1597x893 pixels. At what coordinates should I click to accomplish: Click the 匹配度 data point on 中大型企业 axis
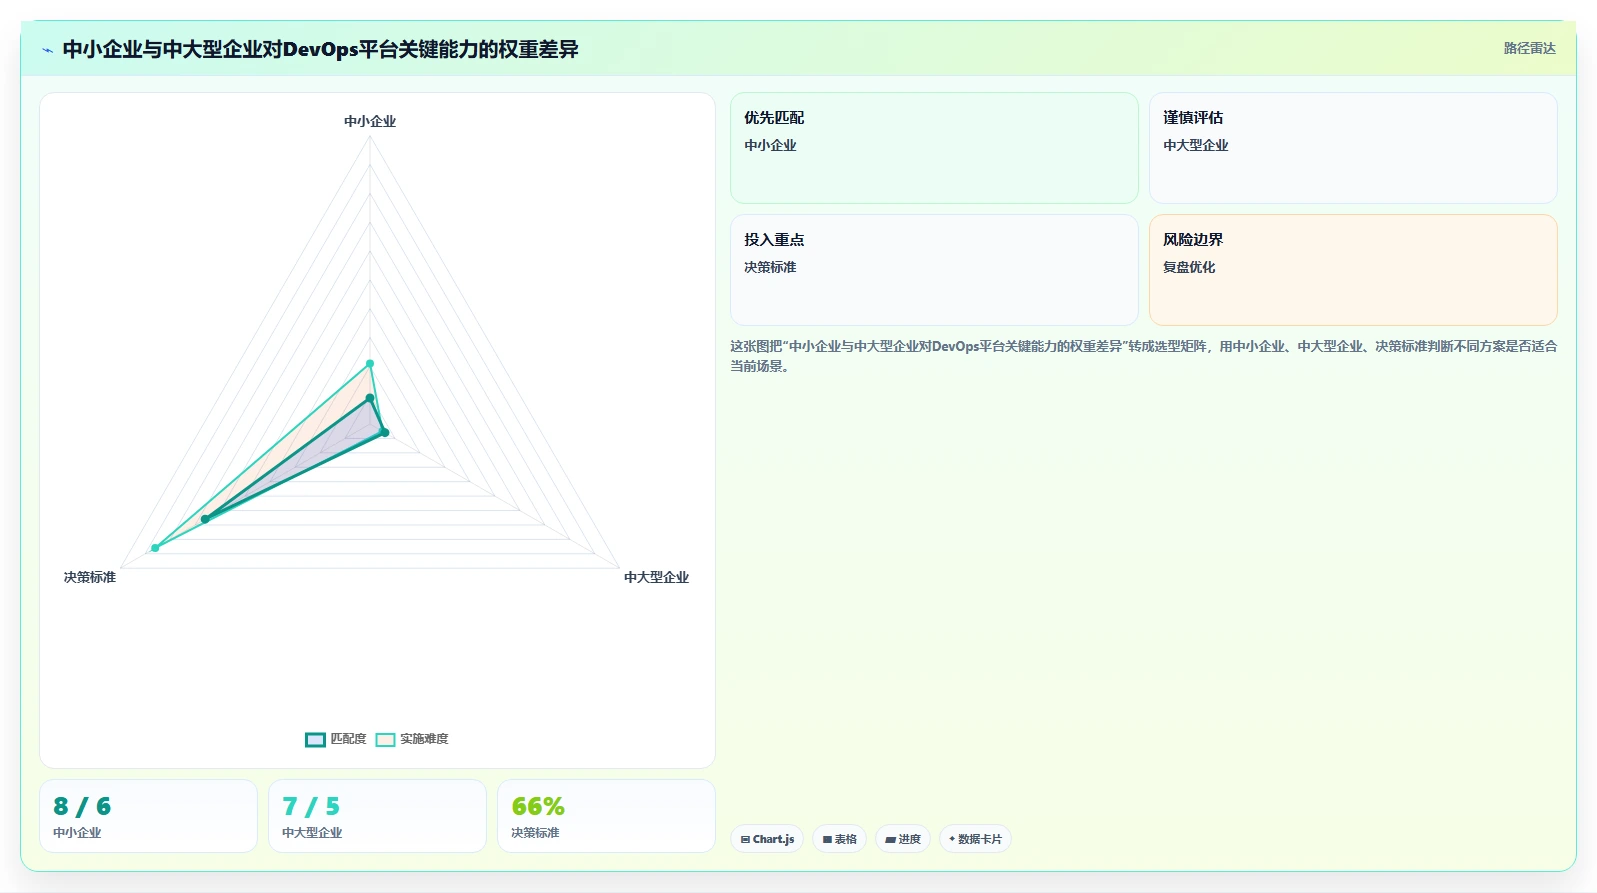385,432
